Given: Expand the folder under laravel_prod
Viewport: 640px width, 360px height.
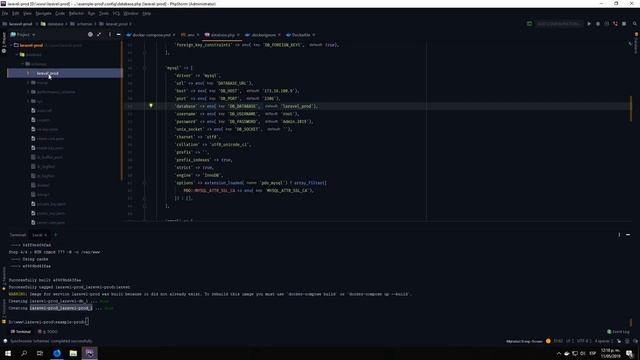Looking at the screenshot, I should tap(28, 83).
